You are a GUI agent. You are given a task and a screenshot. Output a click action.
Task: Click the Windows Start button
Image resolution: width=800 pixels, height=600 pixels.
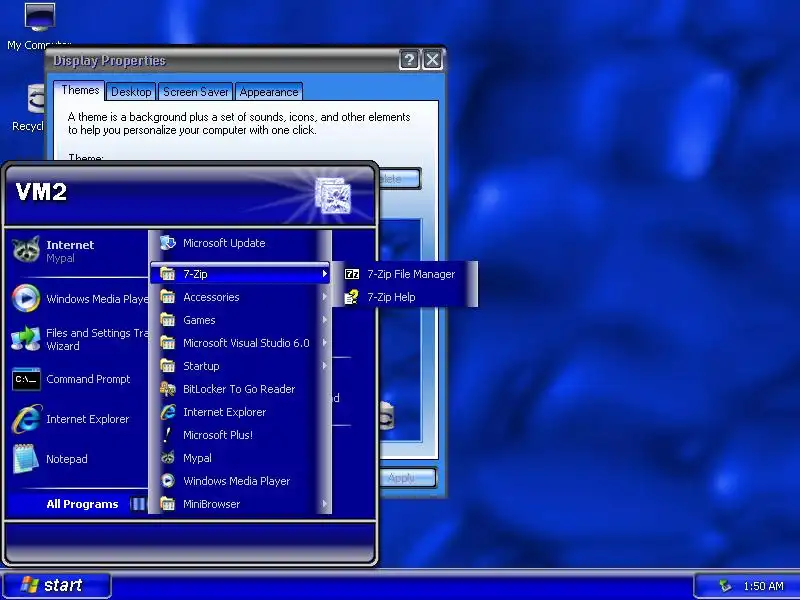pyautogui.click(x=57, y=585)
